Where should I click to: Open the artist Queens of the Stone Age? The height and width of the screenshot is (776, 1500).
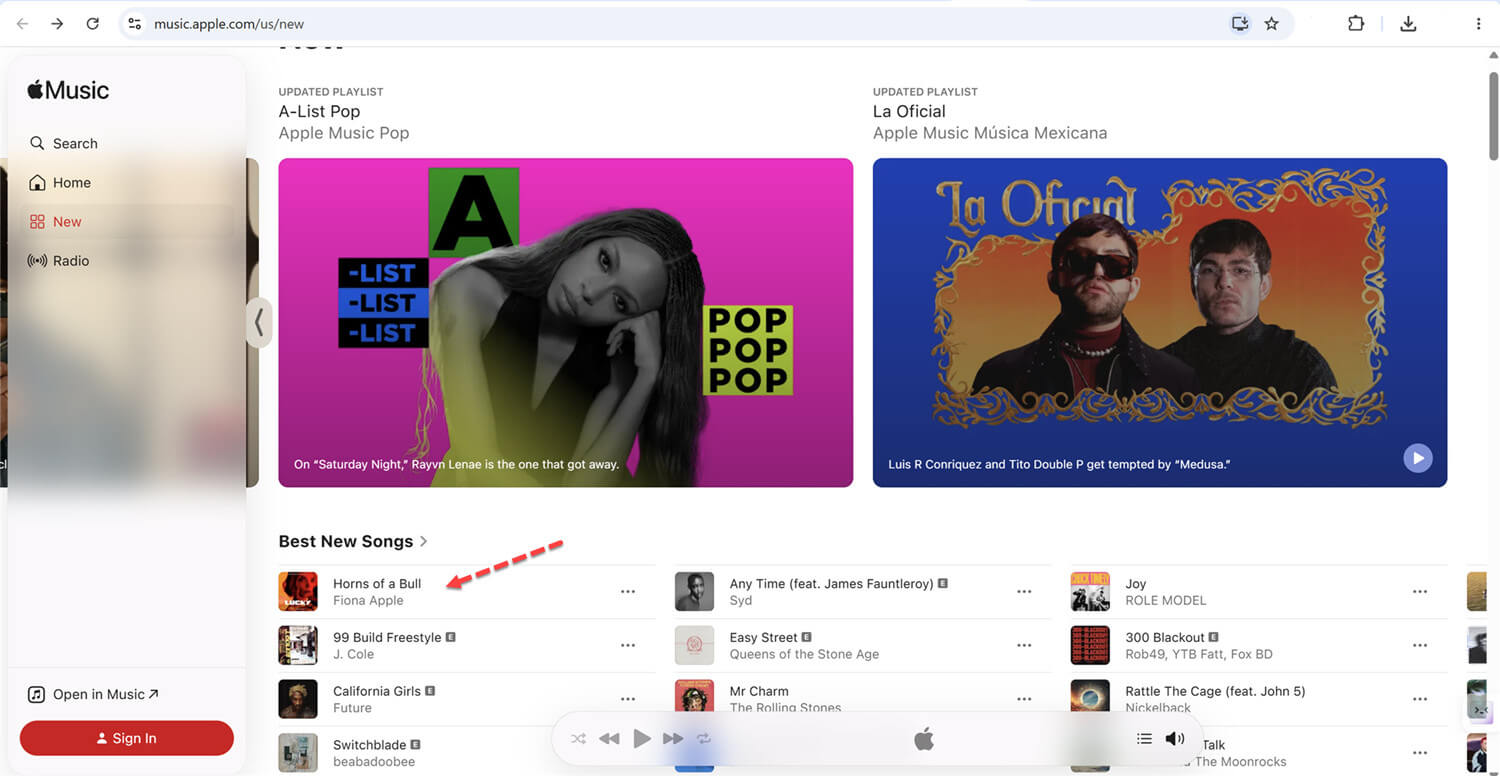[804, 655]
